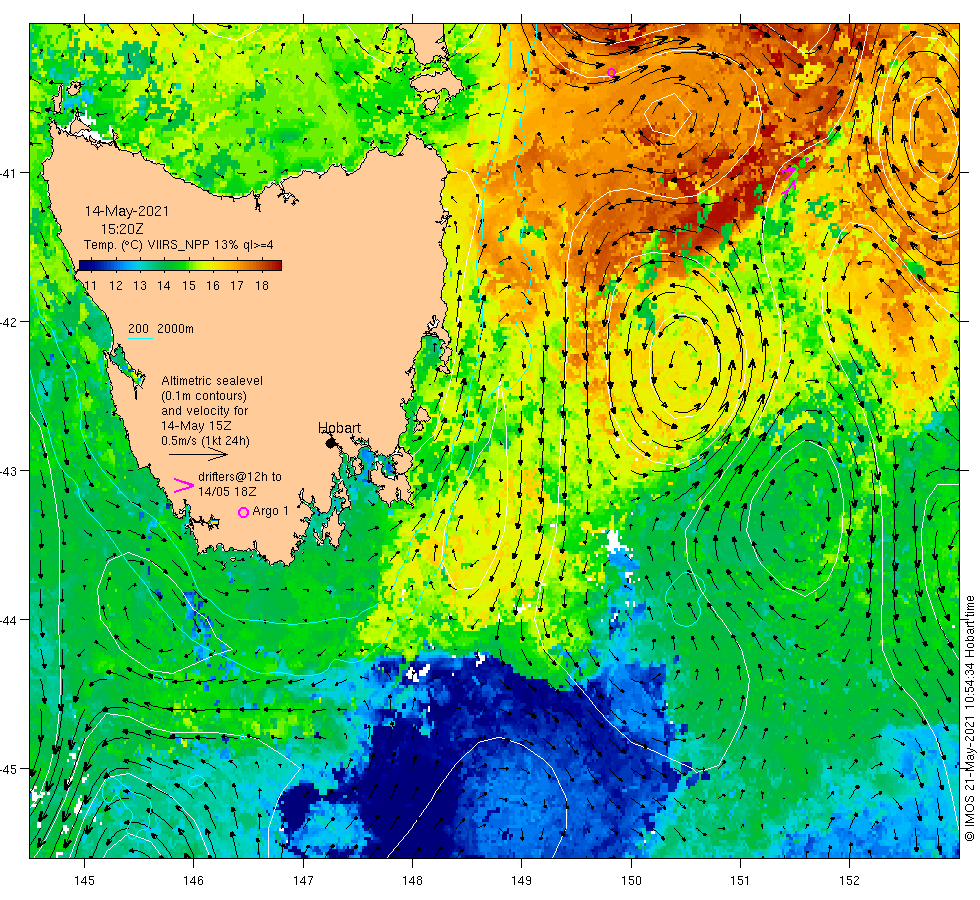Click the magenta drifter arrow legend symbol
The width and height of the screenshot is (980, 900).
tap(184, 485)
